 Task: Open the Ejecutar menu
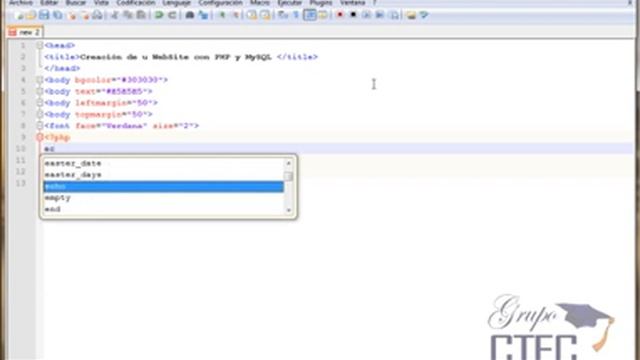289,2
